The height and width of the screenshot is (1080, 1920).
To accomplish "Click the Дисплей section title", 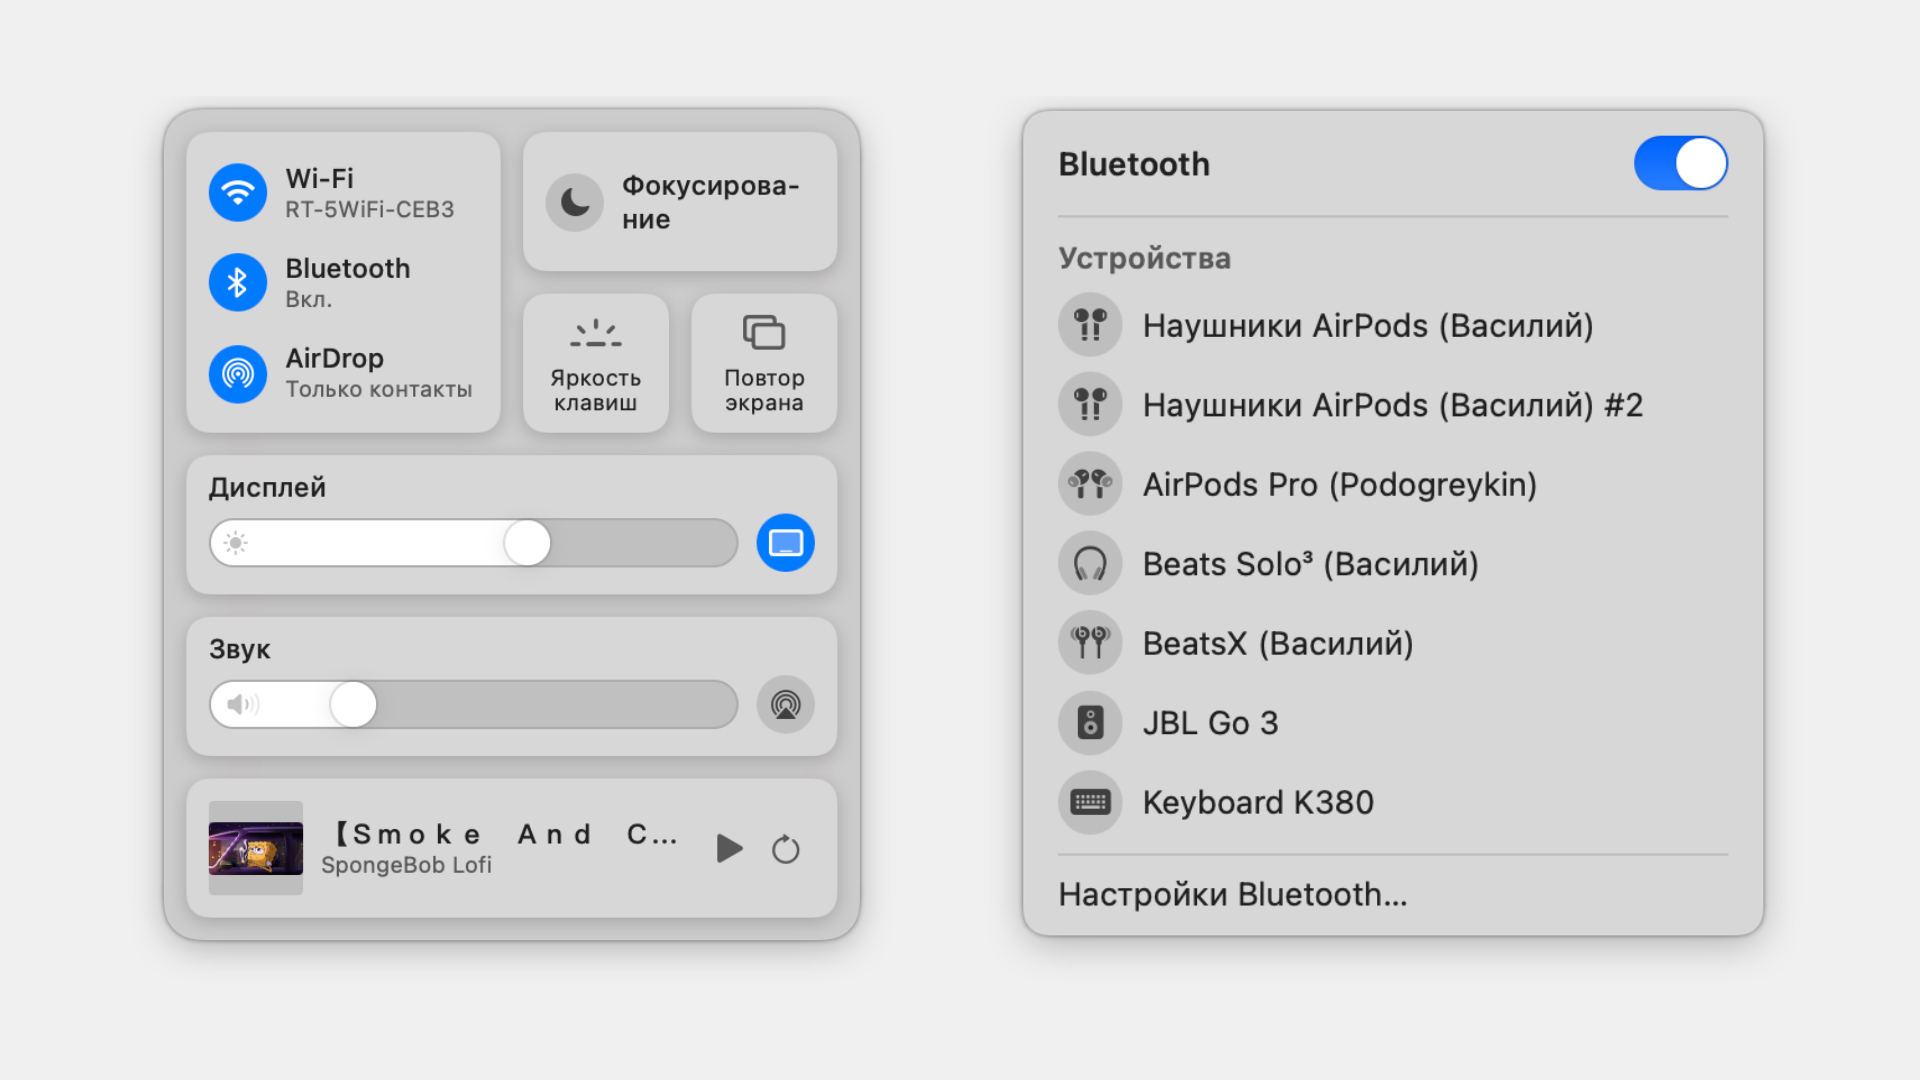I will click(267, 487).
